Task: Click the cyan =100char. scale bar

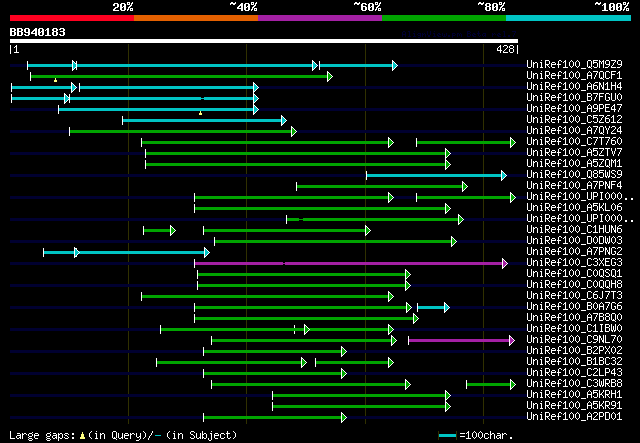Action: tap(447, 436)
